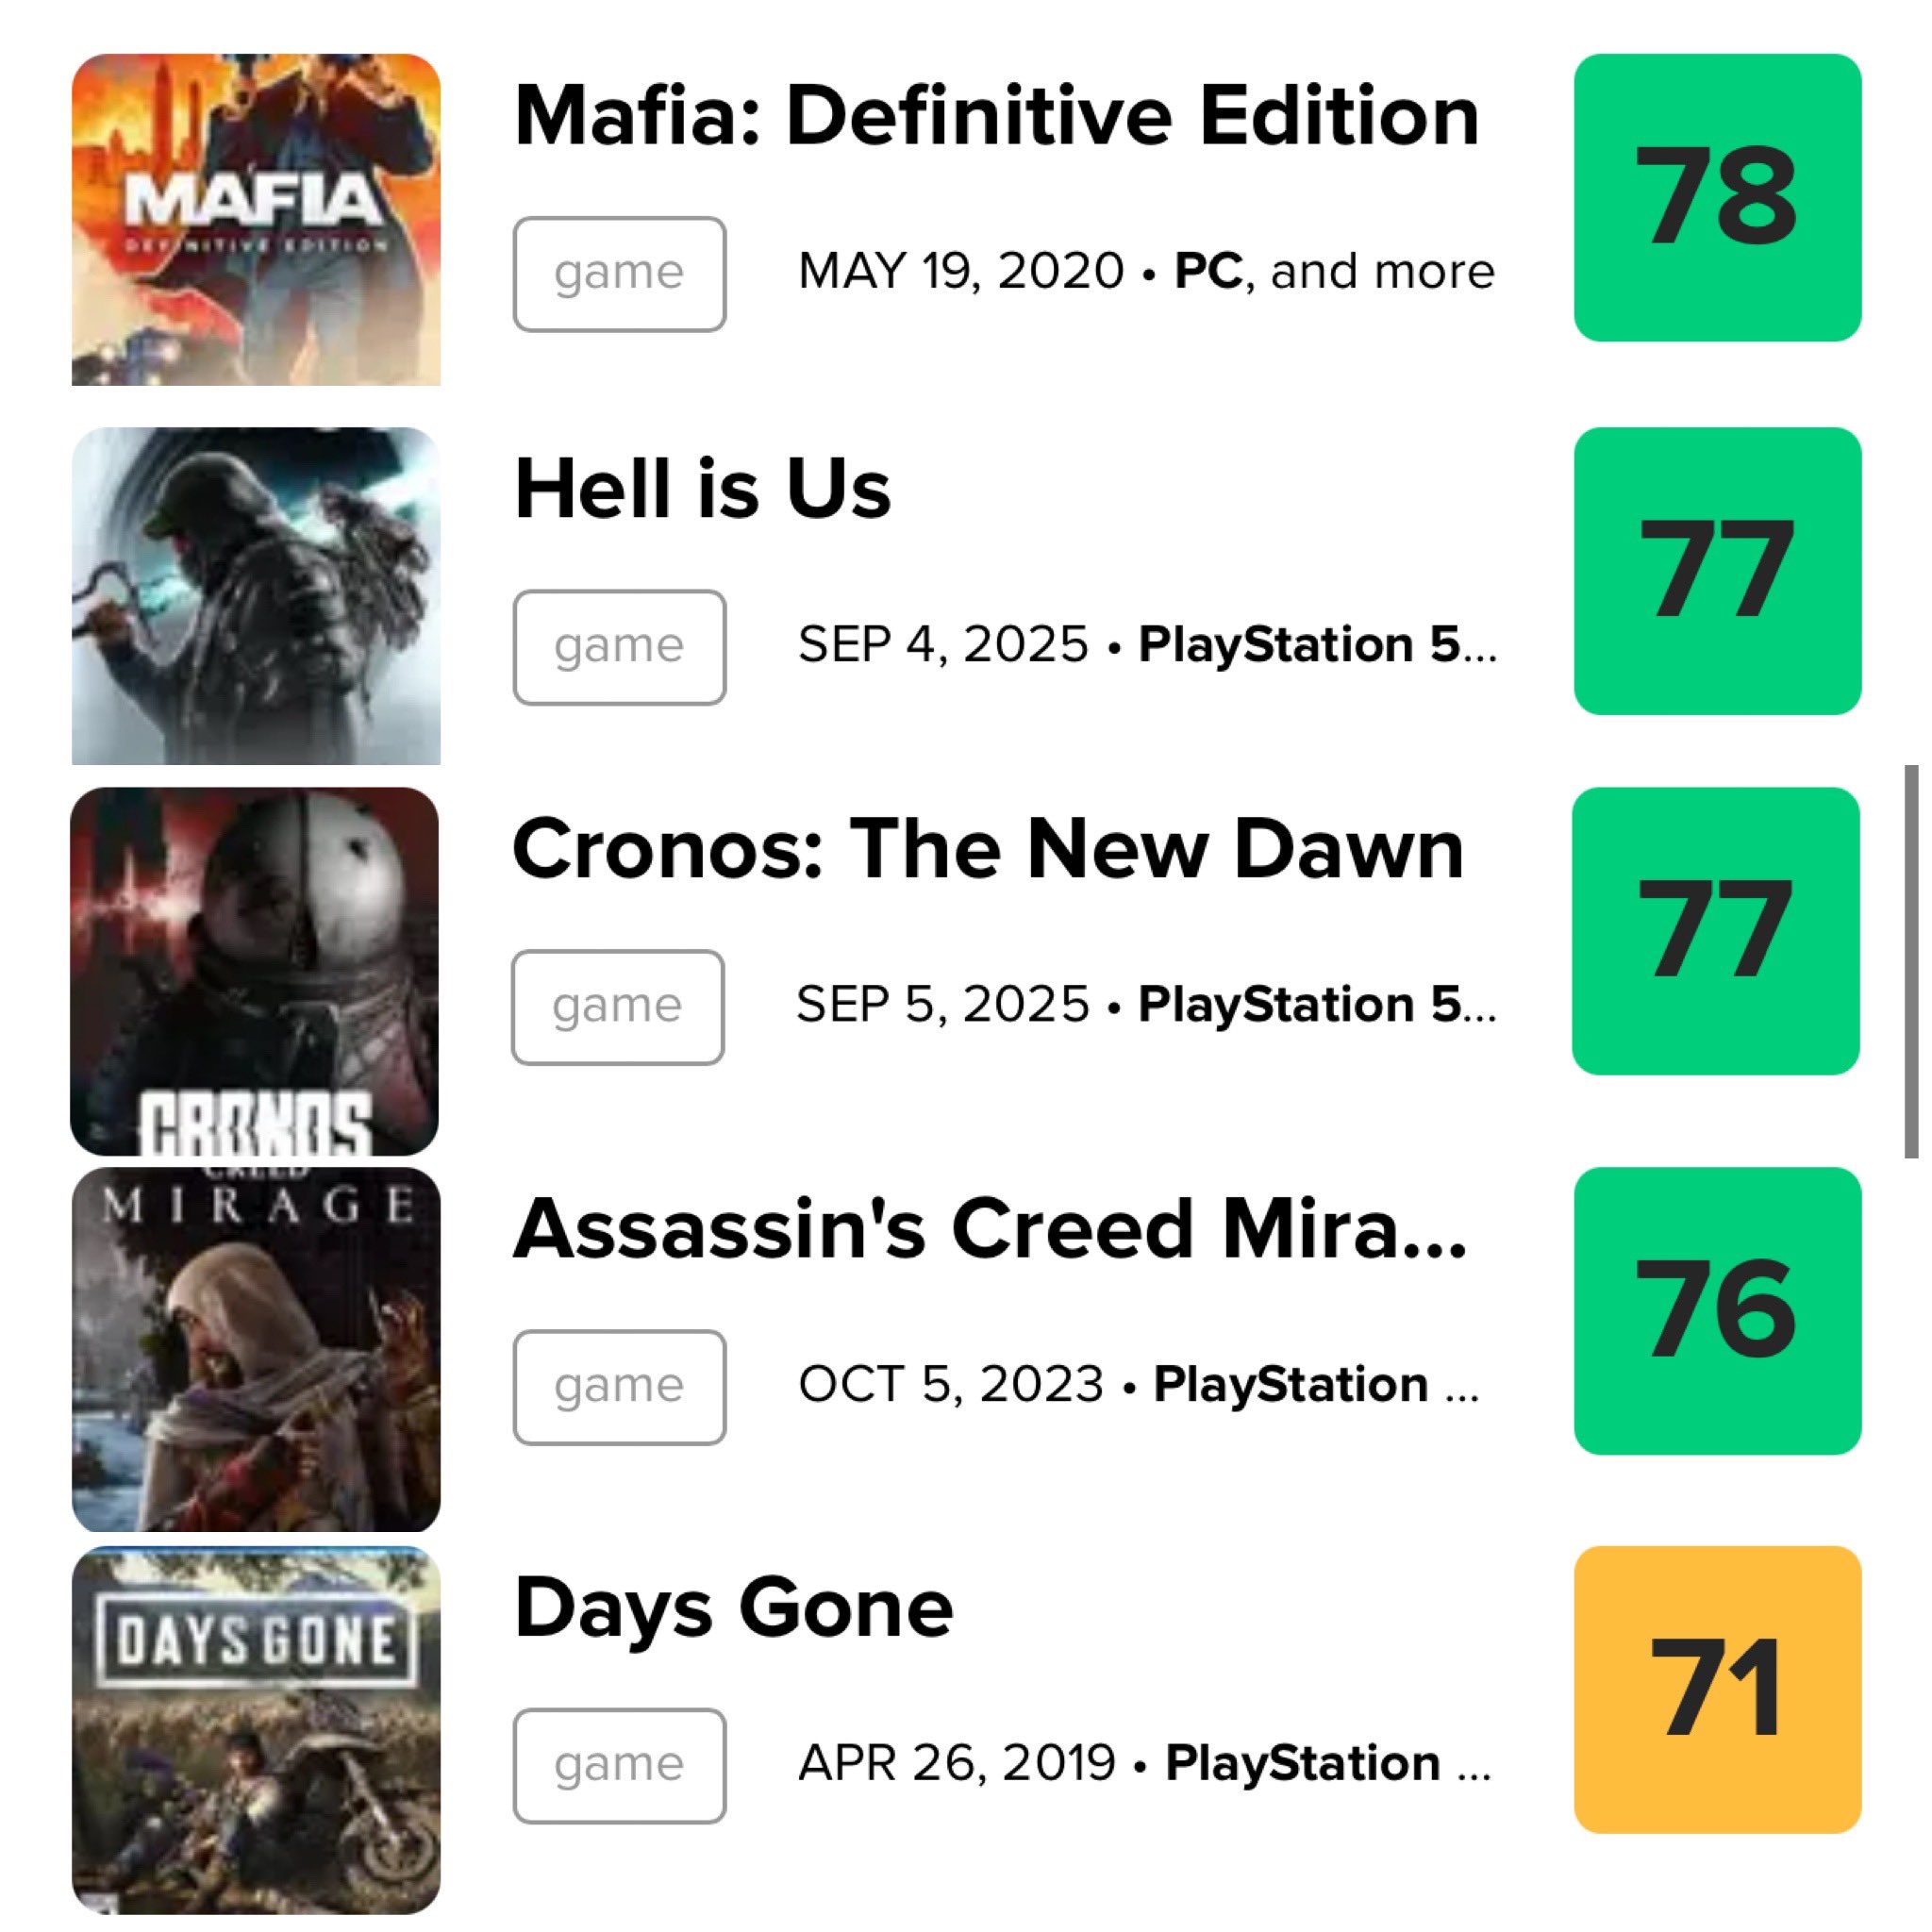
Task: Click the vertical scrollbar handle
Action: pos(1911,961)
